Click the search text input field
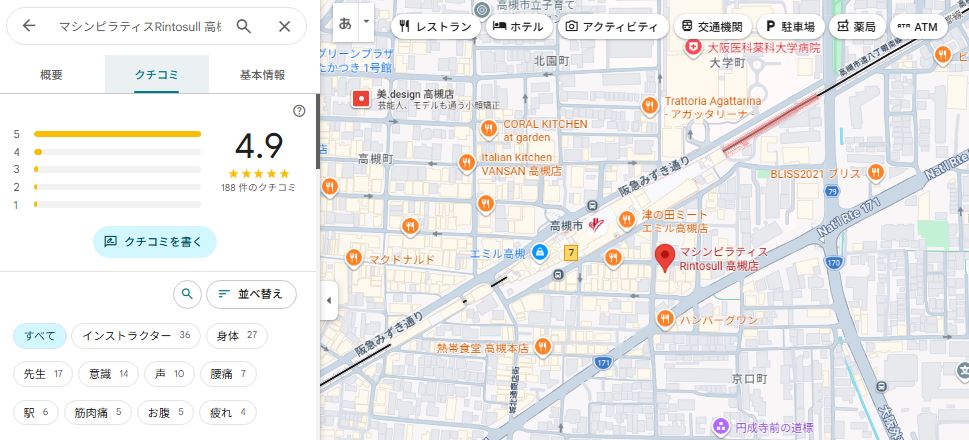Screen dimensions: 969x440 (140, 26)
